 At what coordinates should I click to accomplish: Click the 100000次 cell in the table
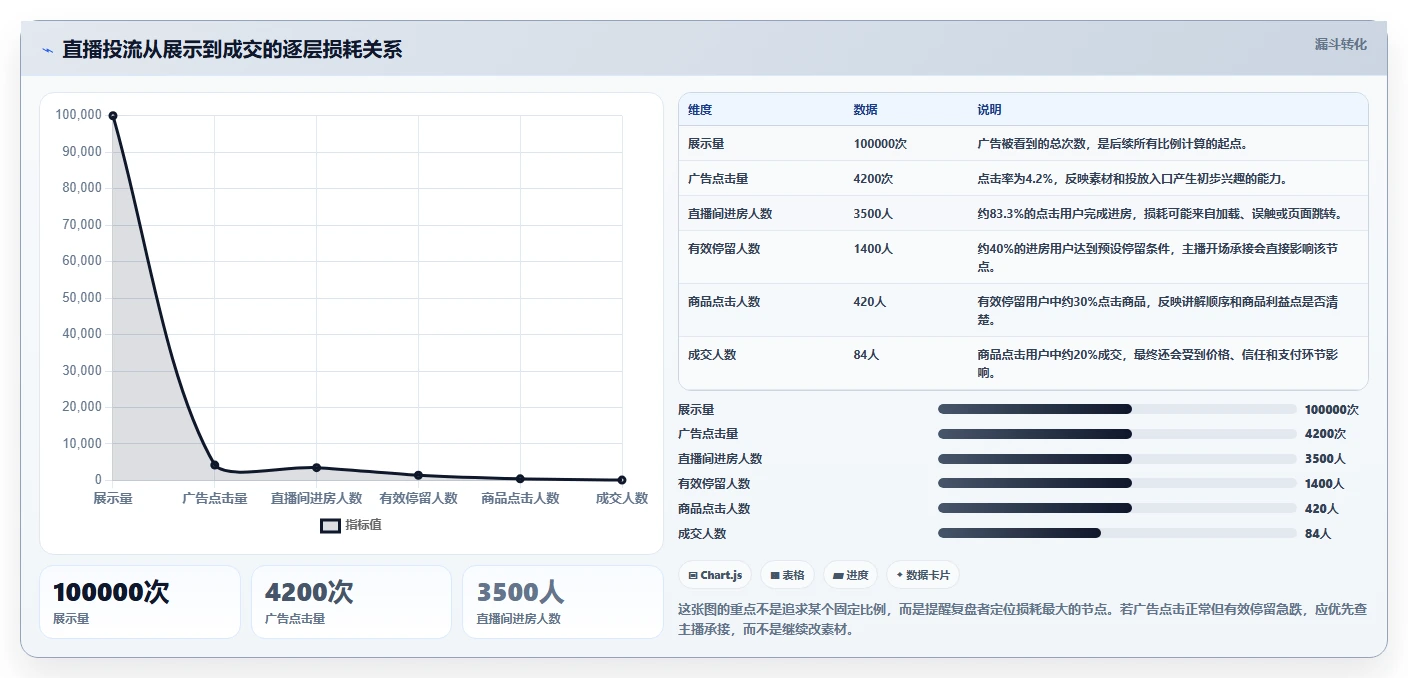(x=880, y=144)
